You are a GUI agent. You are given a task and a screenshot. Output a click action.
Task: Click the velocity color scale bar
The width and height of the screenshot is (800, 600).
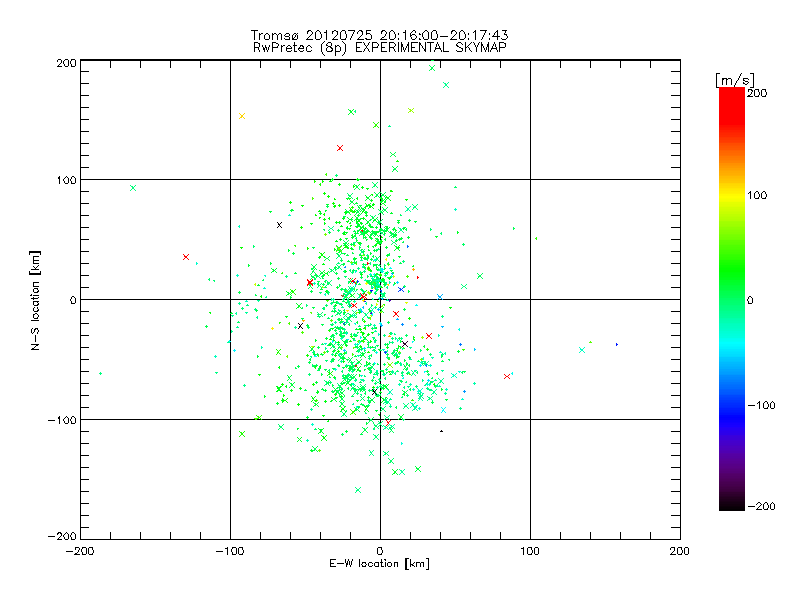click(732, 299)
